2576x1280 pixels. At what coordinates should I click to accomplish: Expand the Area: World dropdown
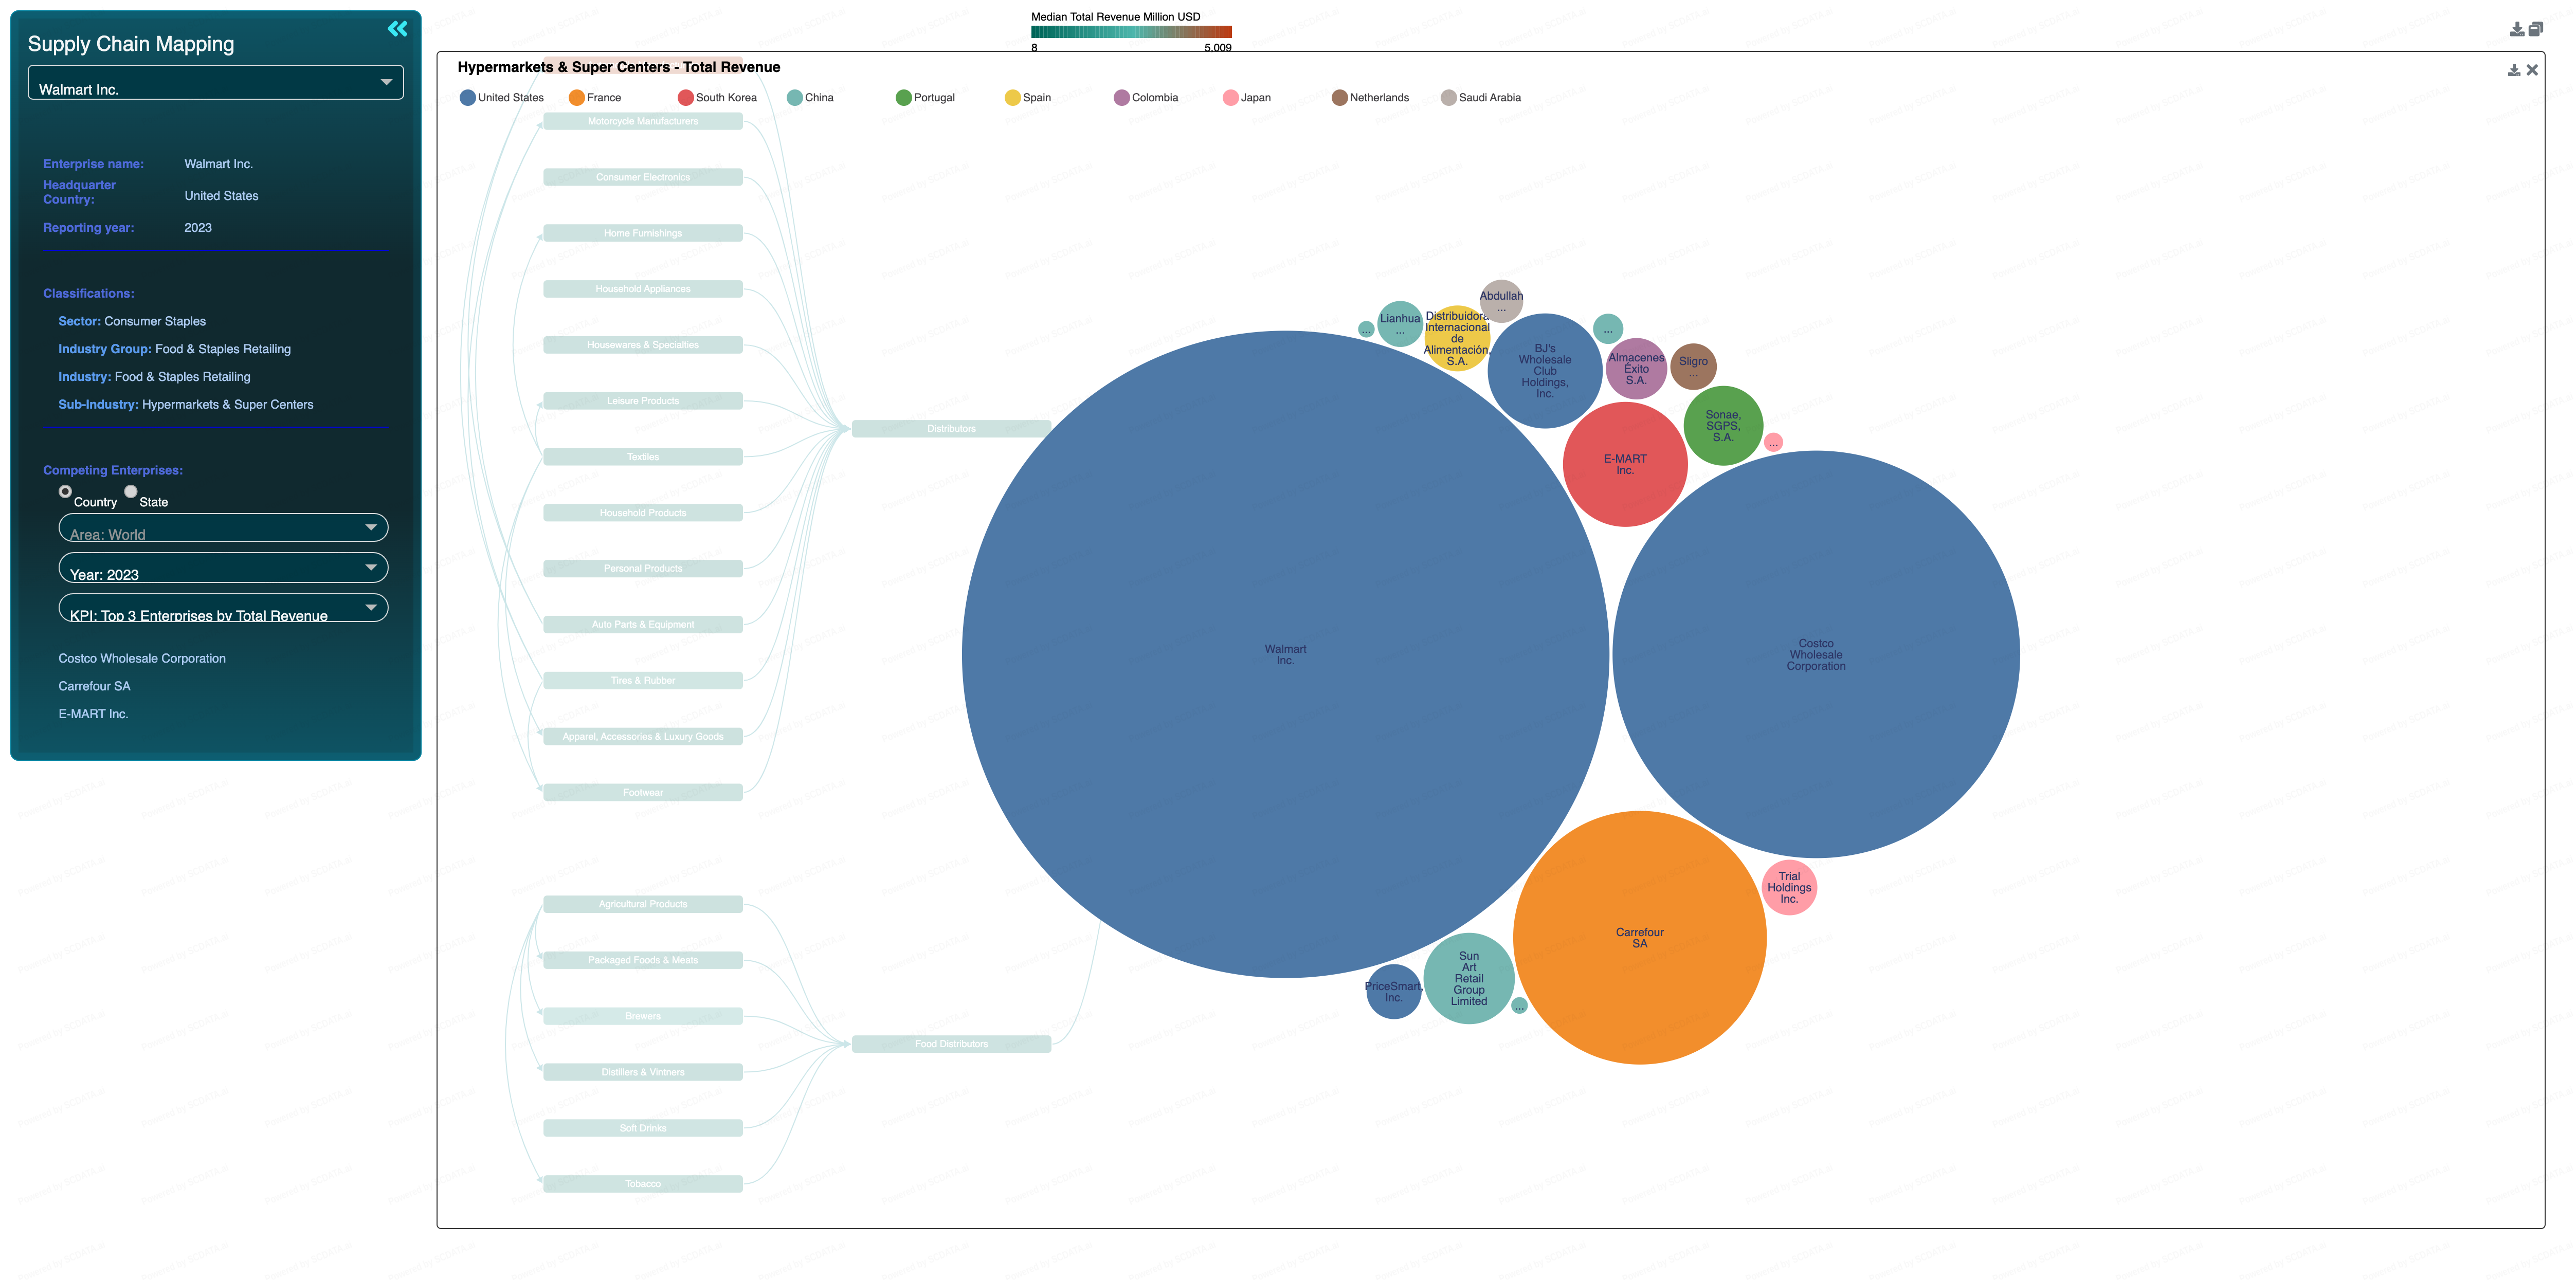tap(224, 528)
